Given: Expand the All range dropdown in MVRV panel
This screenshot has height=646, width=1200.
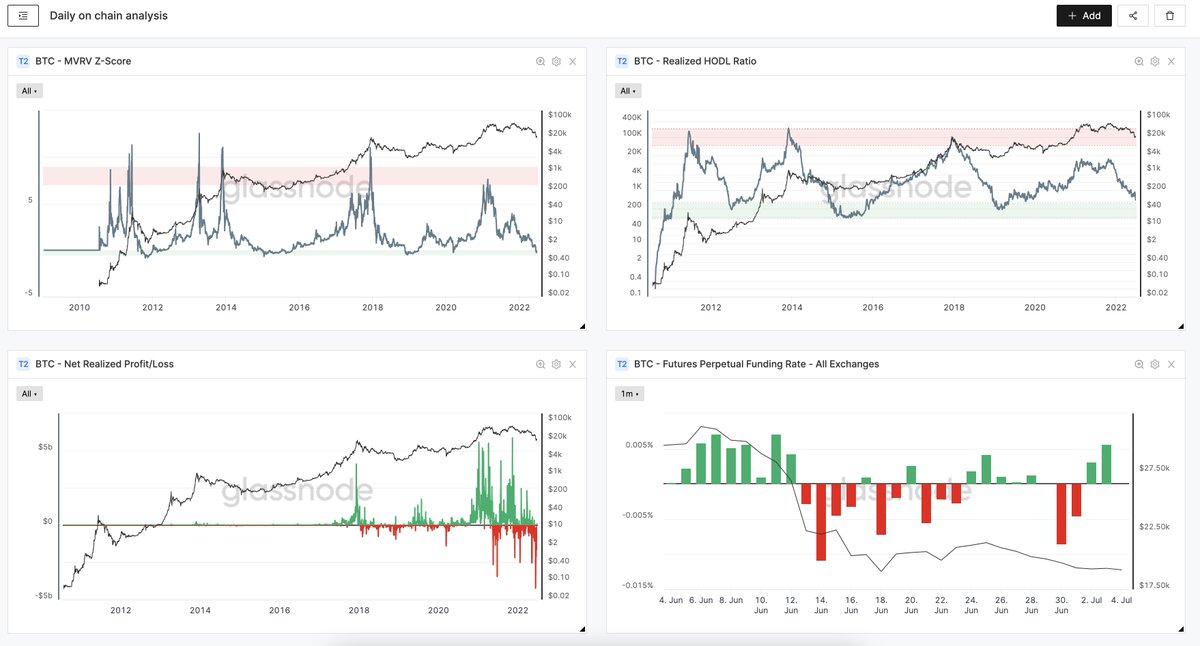Looking at the screenshot, I should (29, 91).
